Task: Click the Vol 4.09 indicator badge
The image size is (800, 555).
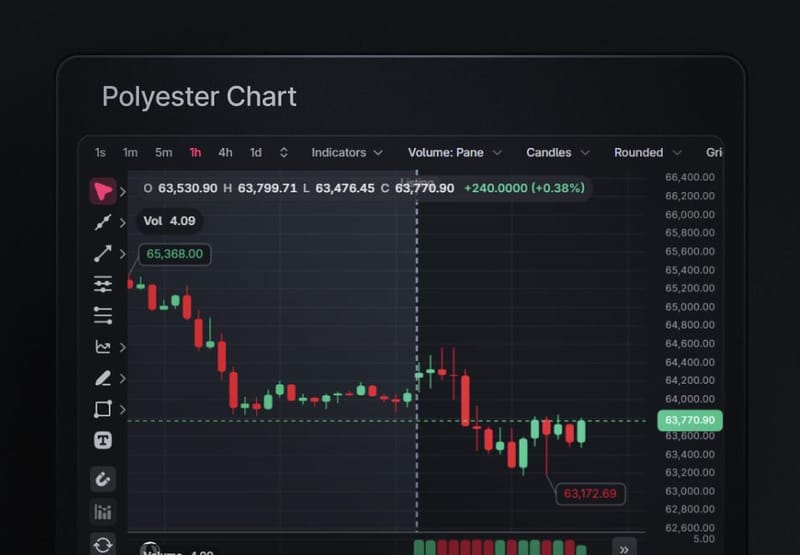Action: (169, 221)
